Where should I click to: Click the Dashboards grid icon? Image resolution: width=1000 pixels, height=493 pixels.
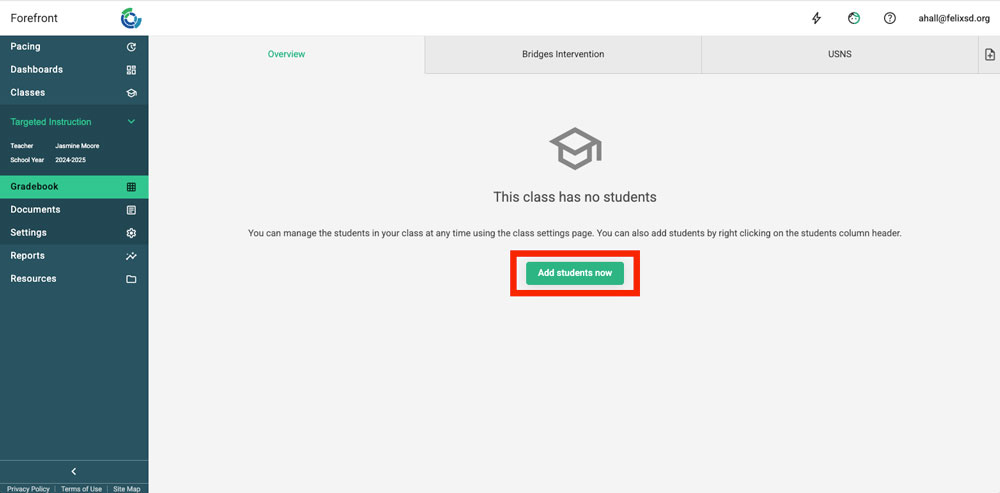(131, 70)
